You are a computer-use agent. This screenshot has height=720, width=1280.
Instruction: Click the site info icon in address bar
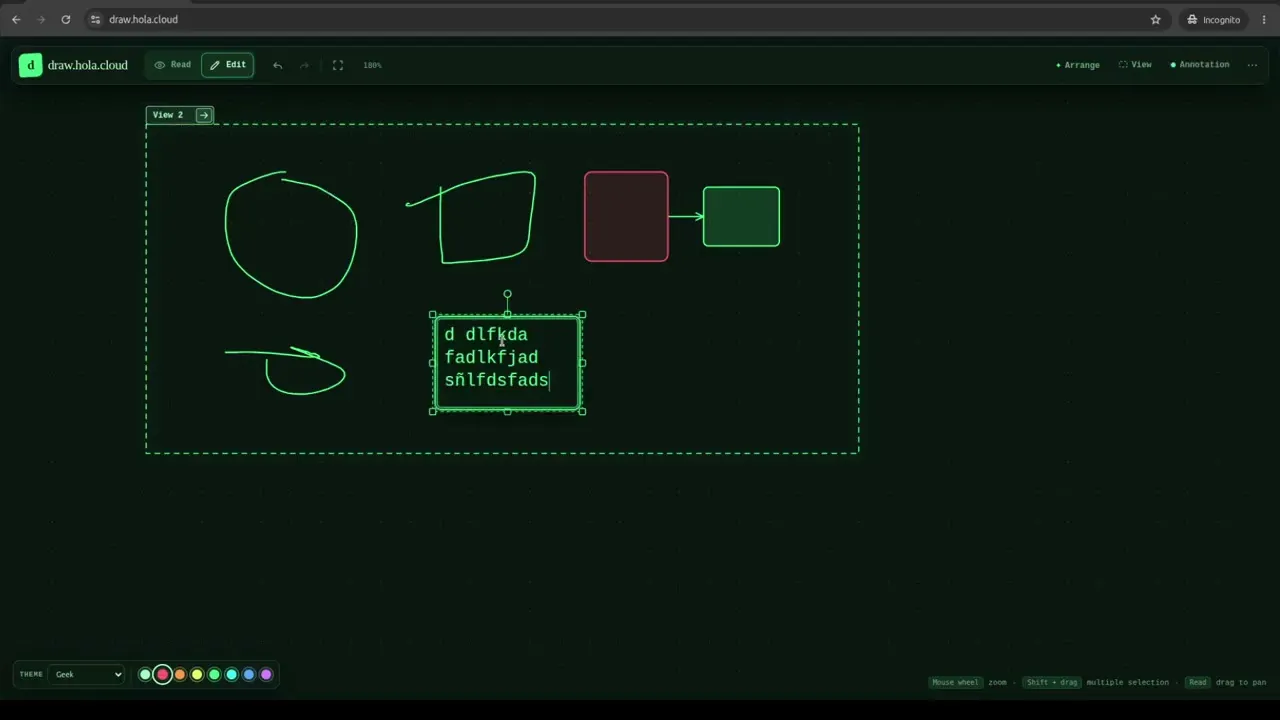[96, 19]
